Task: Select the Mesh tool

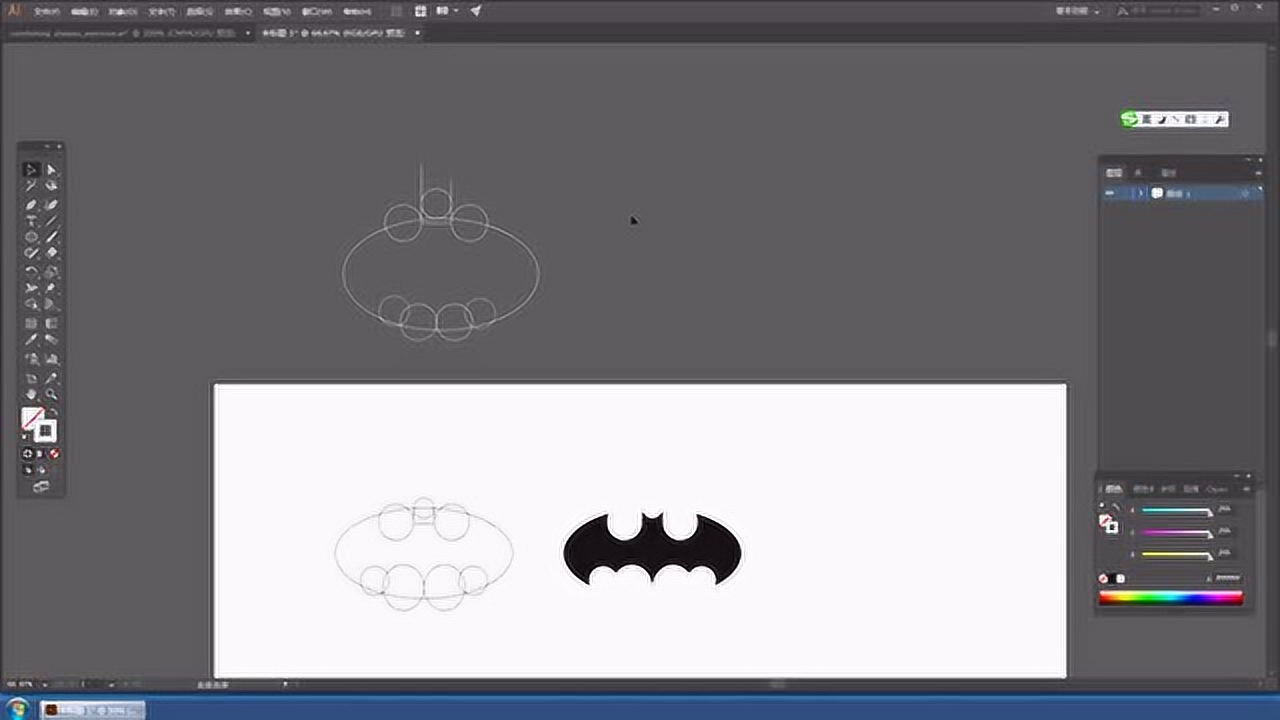Action: 32,324
